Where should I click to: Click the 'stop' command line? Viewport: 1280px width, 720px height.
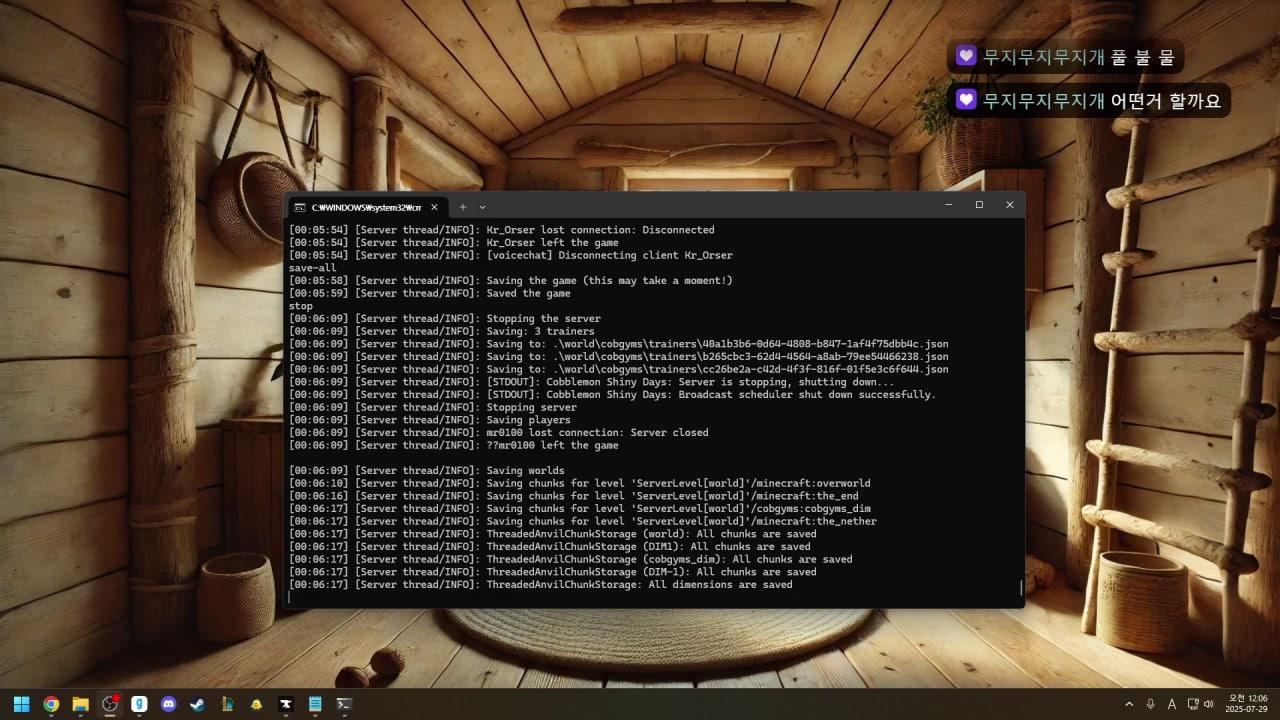[301, 306]
